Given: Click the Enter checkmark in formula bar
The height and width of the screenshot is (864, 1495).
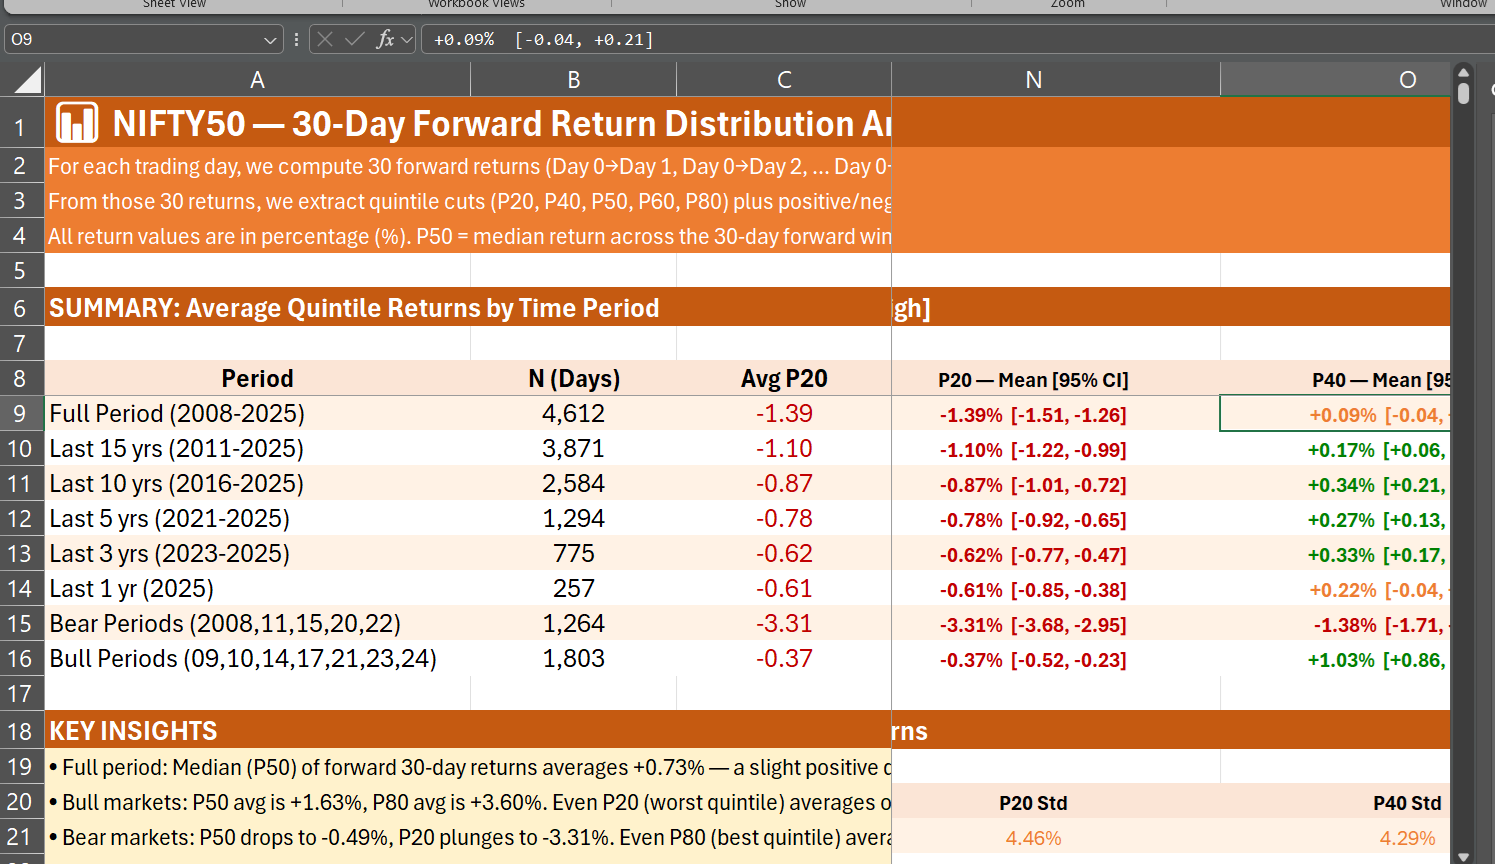Looking at the screenshot, I should pyautogui.click(x=354, y=39).
